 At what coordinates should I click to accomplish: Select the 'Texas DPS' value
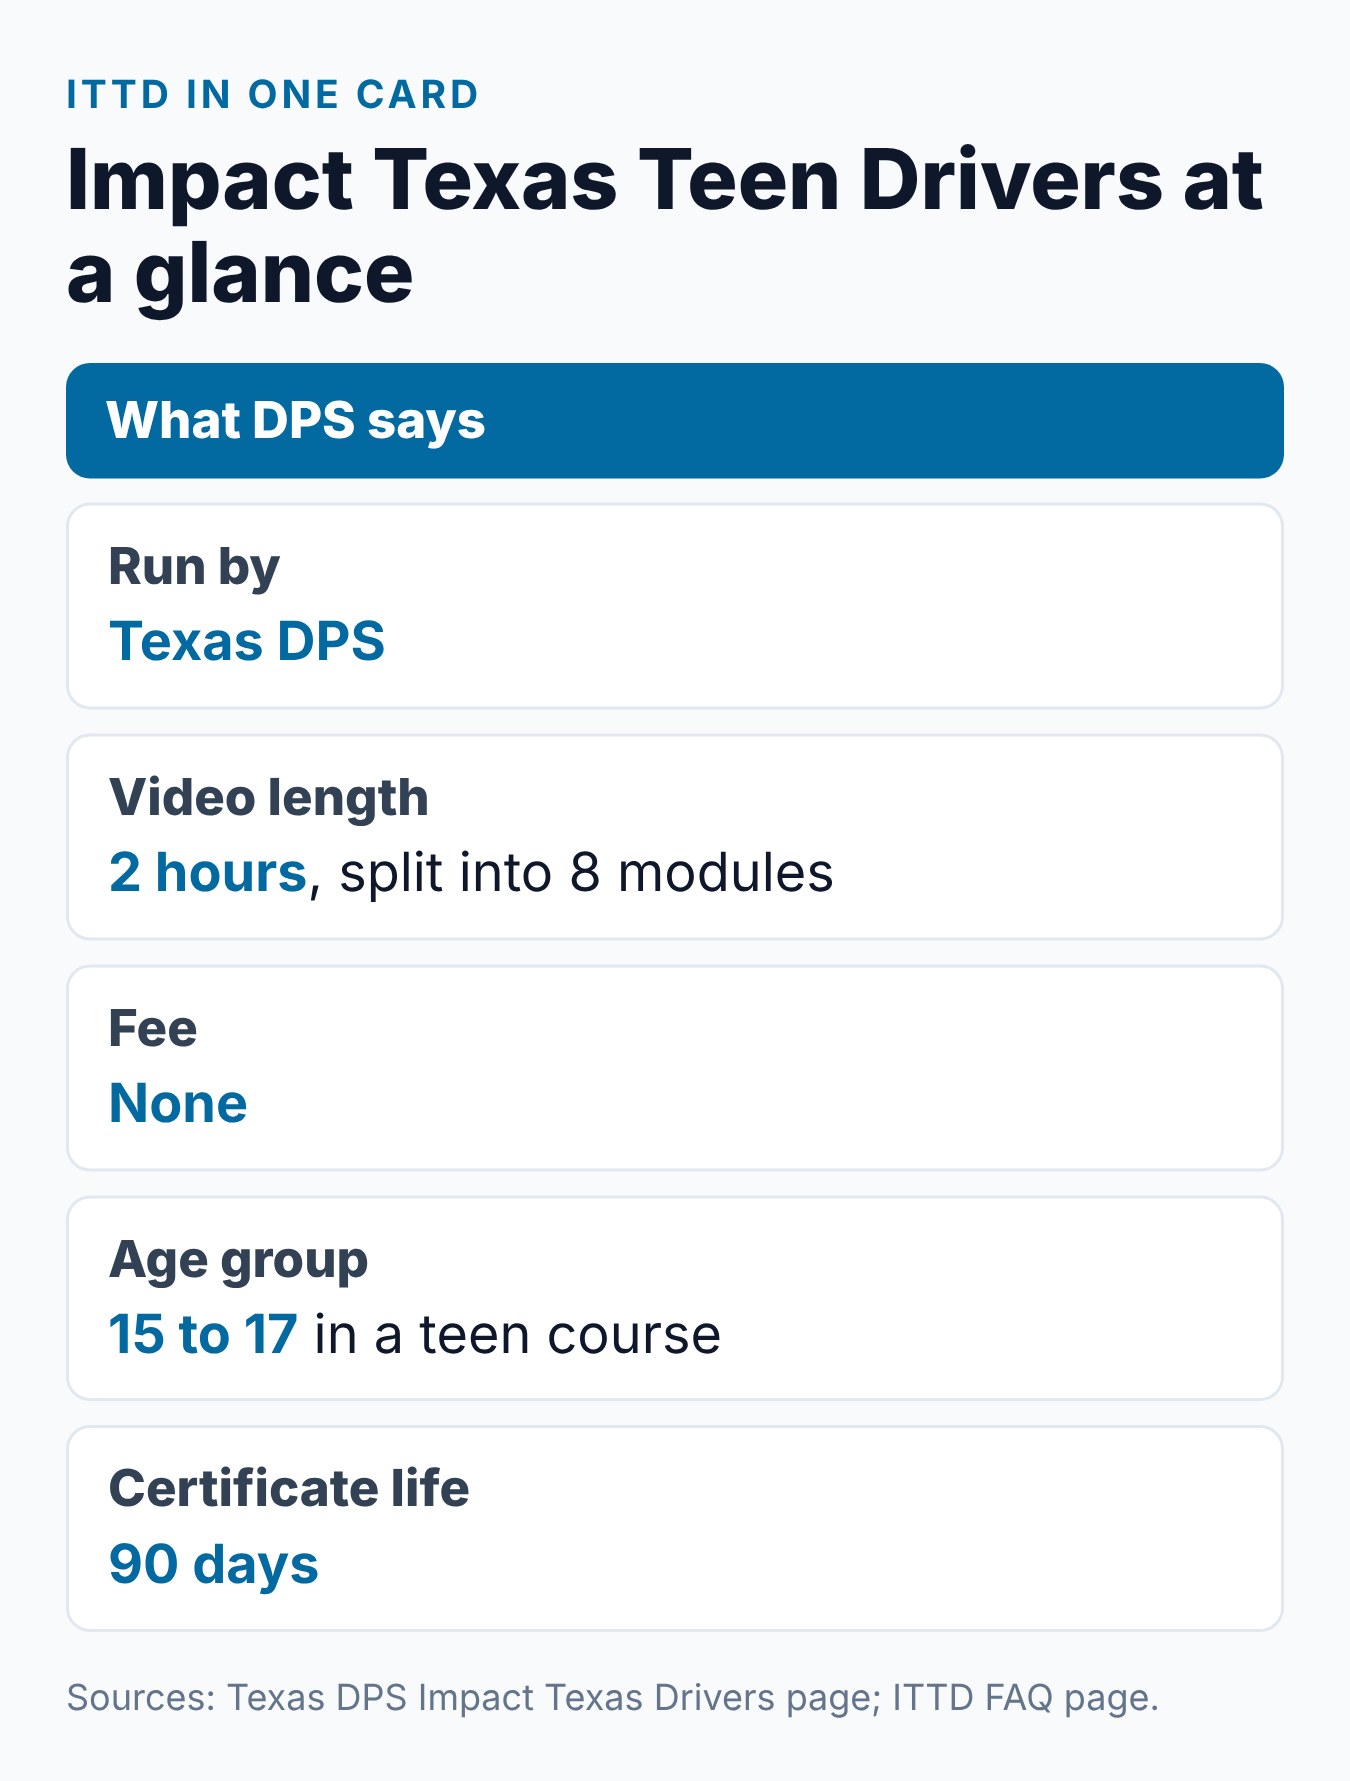(247, 641)
